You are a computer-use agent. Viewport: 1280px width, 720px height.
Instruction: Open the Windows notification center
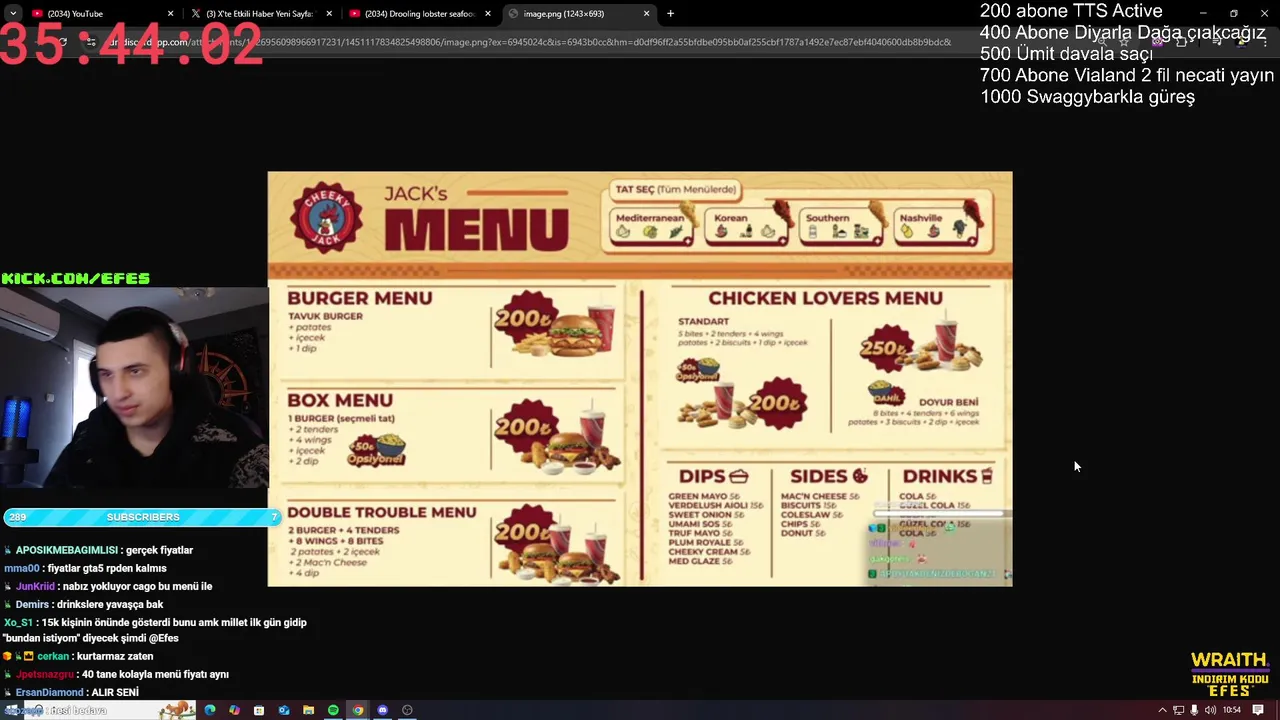pos(1258,710)
